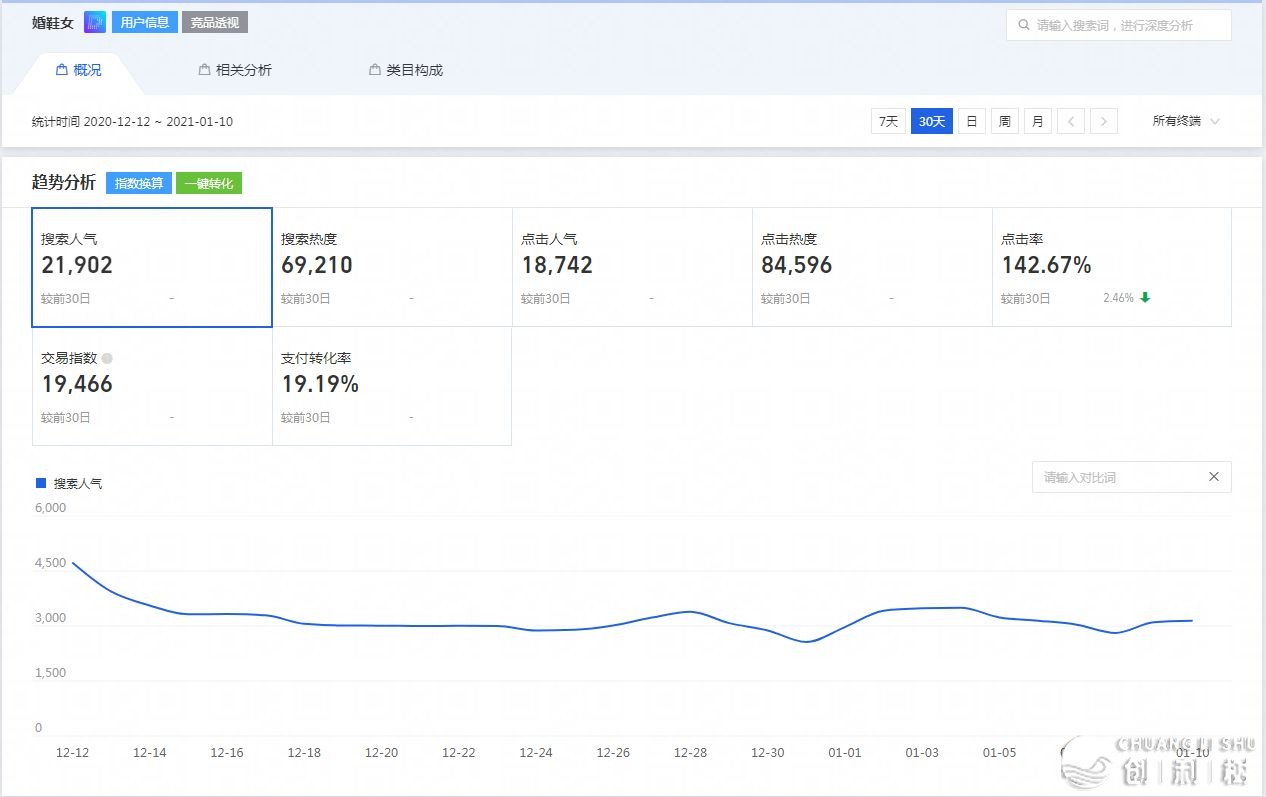Click the 01-03 axis date label

click(922, 753)
